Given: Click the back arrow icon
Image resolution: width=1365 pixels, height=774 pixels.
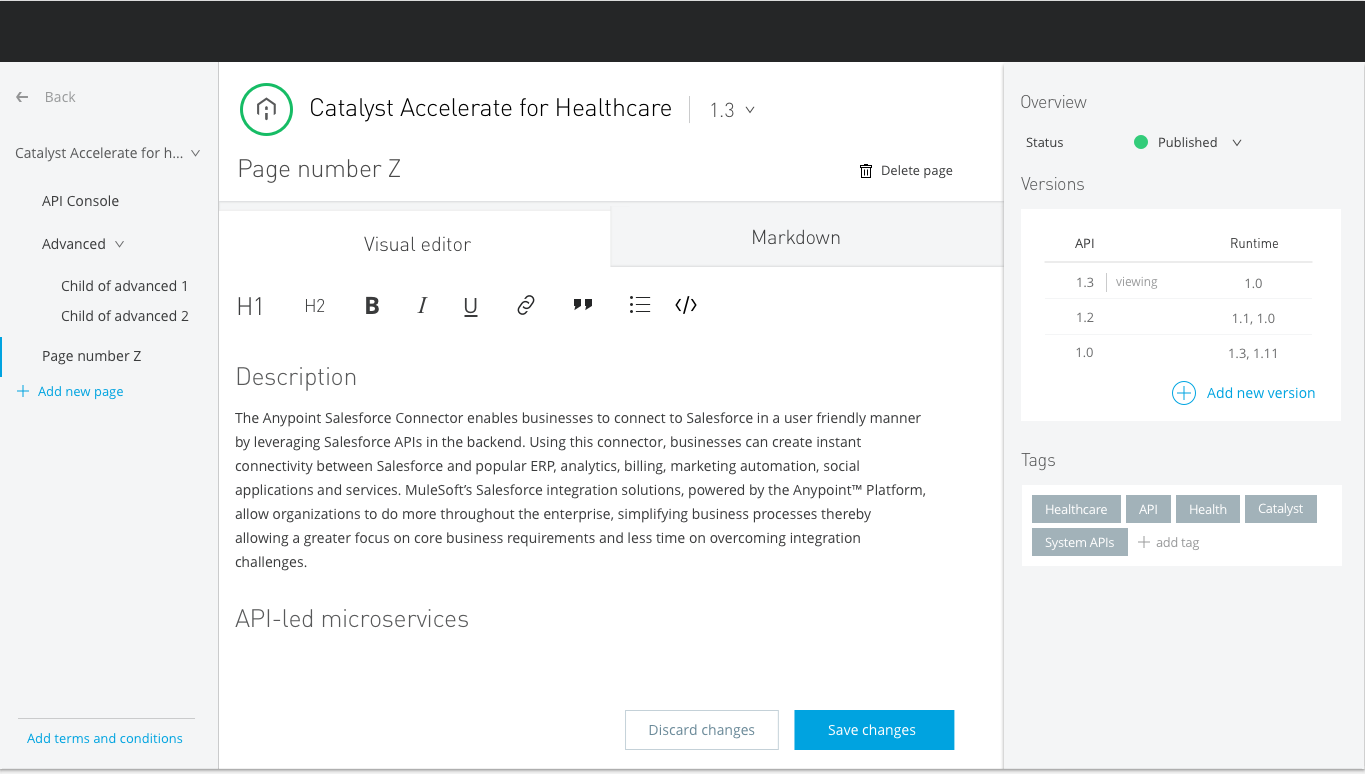Looking at the screenshot, I should 22,97.
